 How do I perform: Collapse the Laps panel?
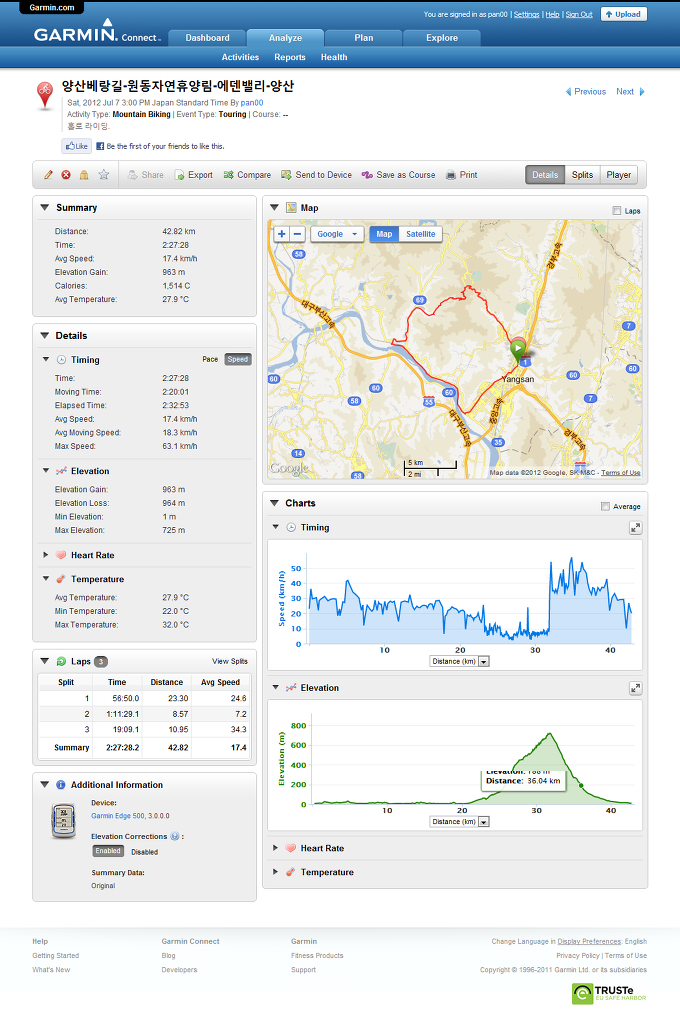coord(44,662)
